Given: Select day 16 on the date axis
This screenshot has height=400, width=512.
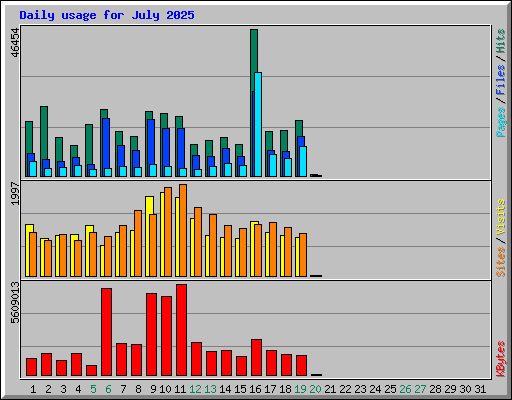Looking at the screenshot, I should point(255,389).
